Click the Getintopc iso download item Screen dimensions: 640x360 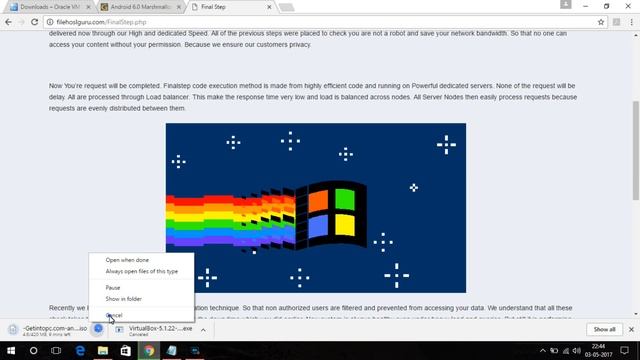pyautogui.click(x=48, y=330)
